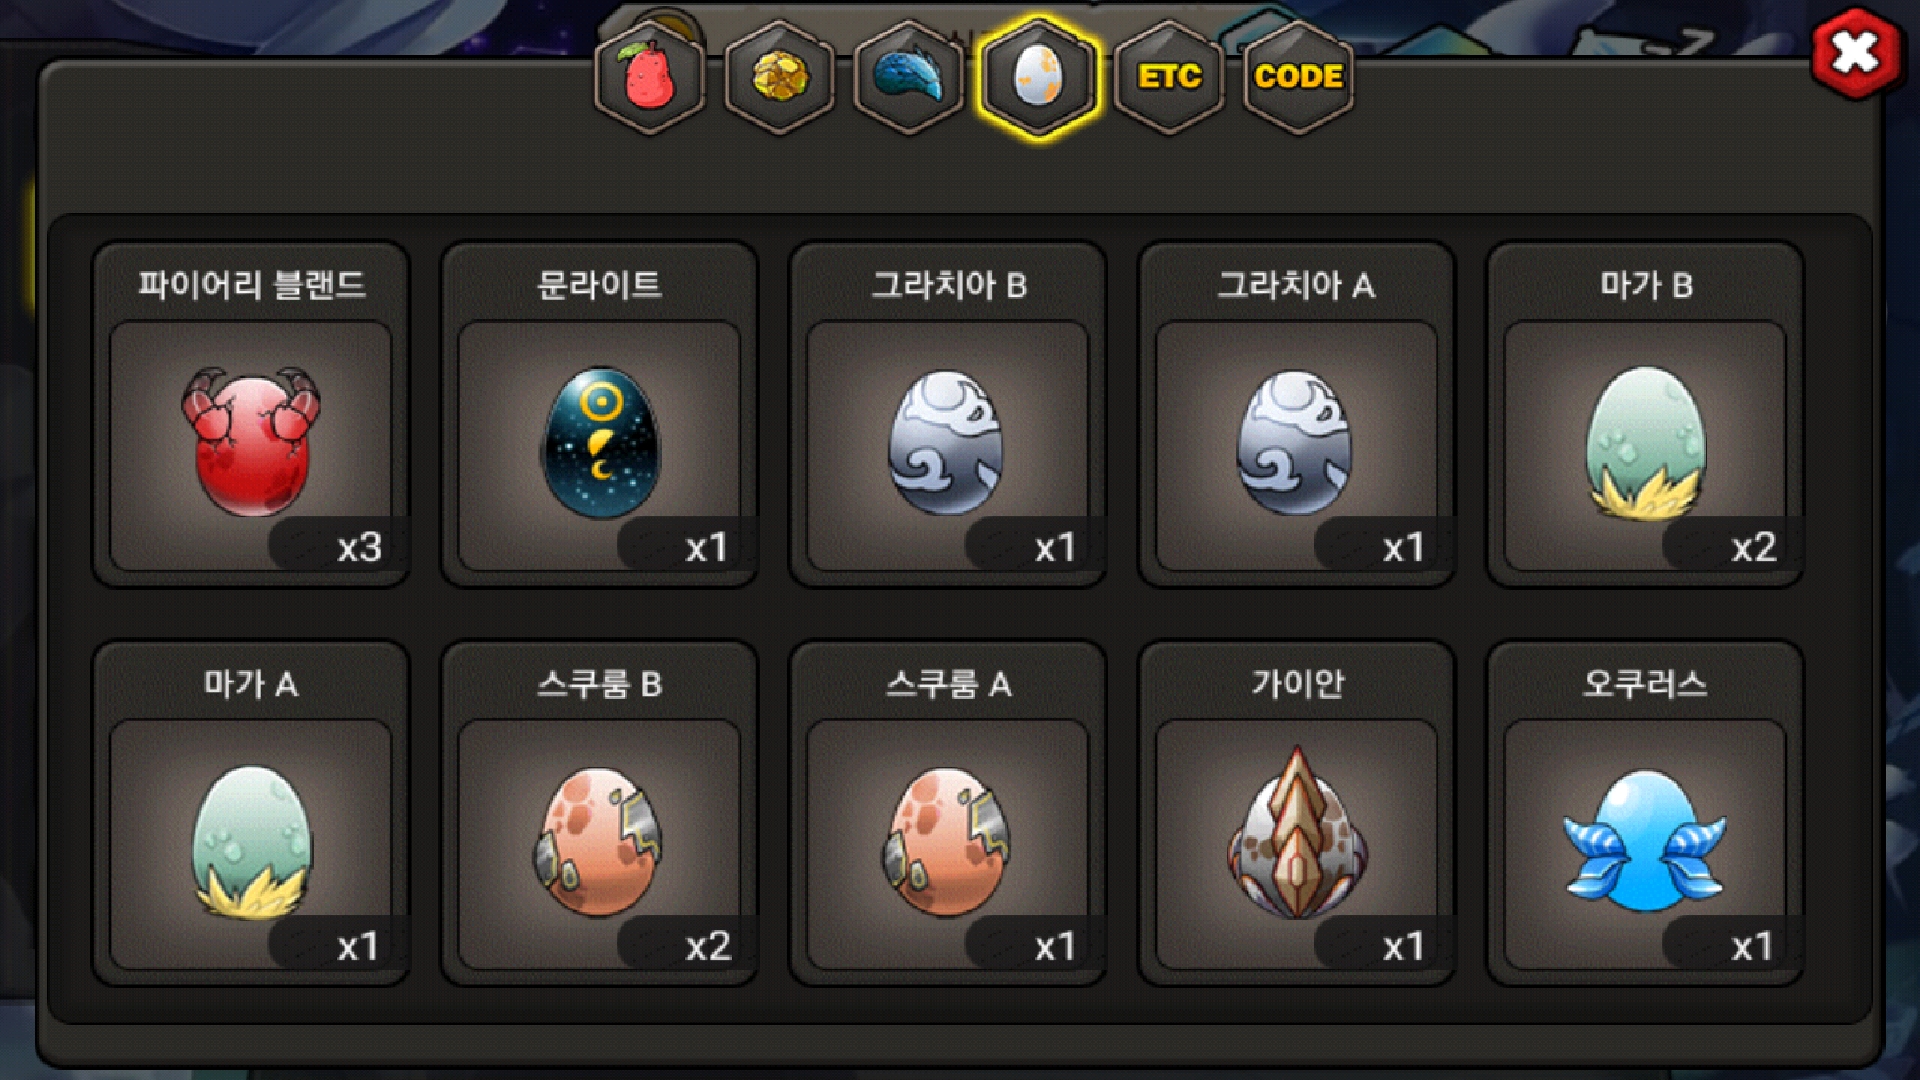Close the inventory with the red X

point(1856,52)
